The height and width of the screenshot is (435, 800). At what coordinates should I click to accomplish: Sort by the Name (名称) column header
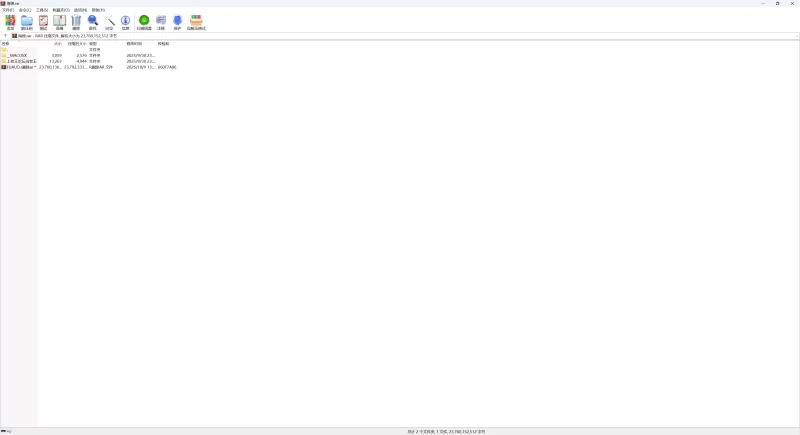click(x=6, y=44)
